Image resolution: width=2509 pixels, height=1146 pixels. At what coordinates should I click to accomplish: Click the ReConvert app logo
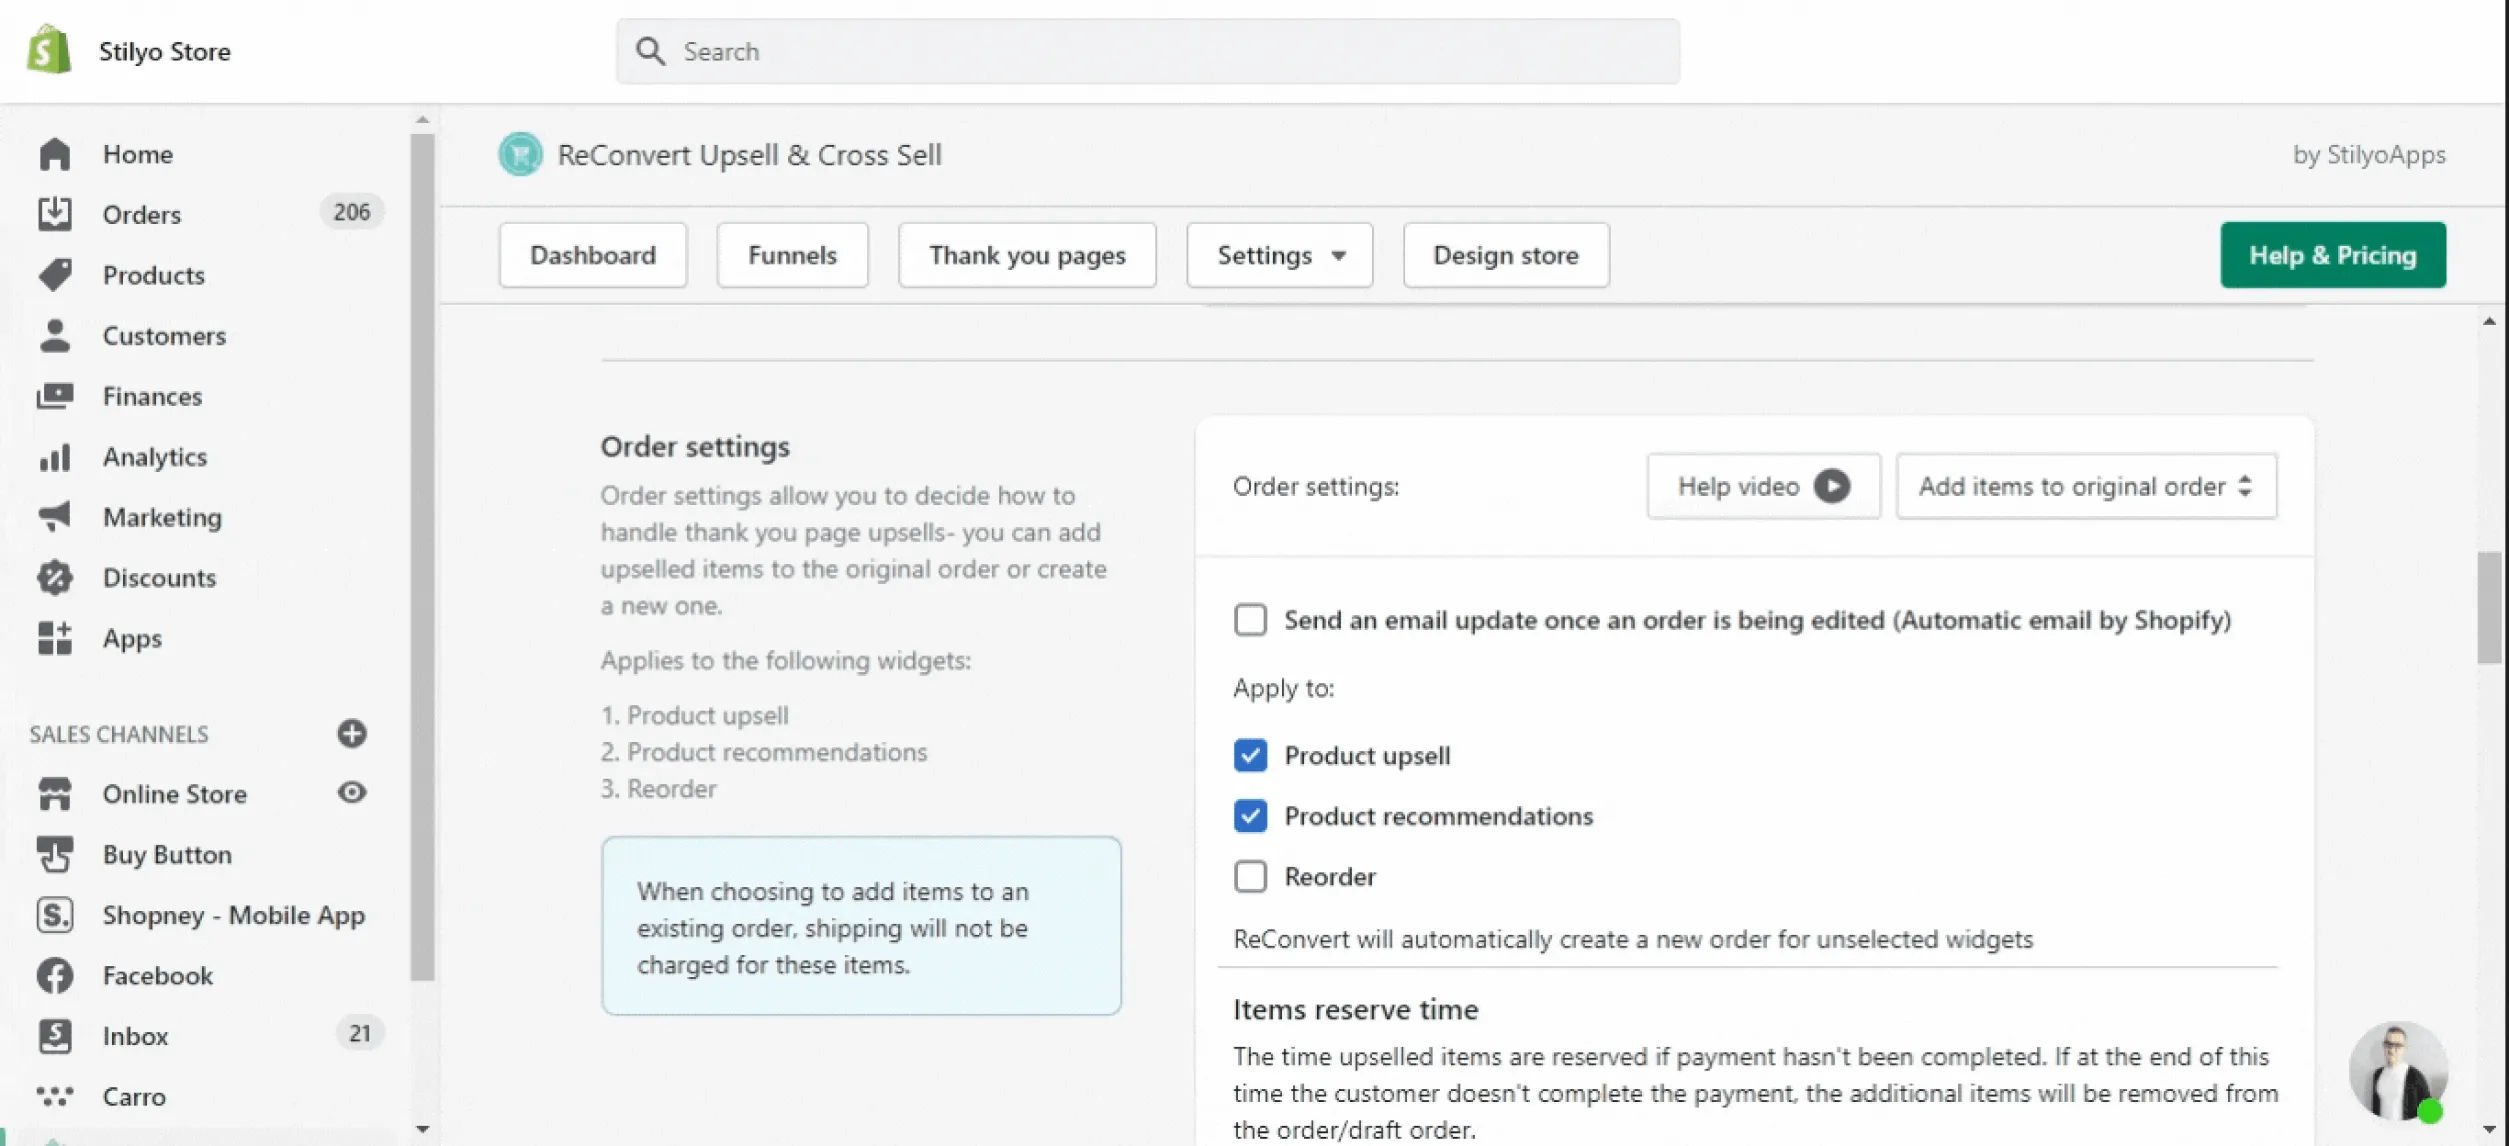(520, 154)
